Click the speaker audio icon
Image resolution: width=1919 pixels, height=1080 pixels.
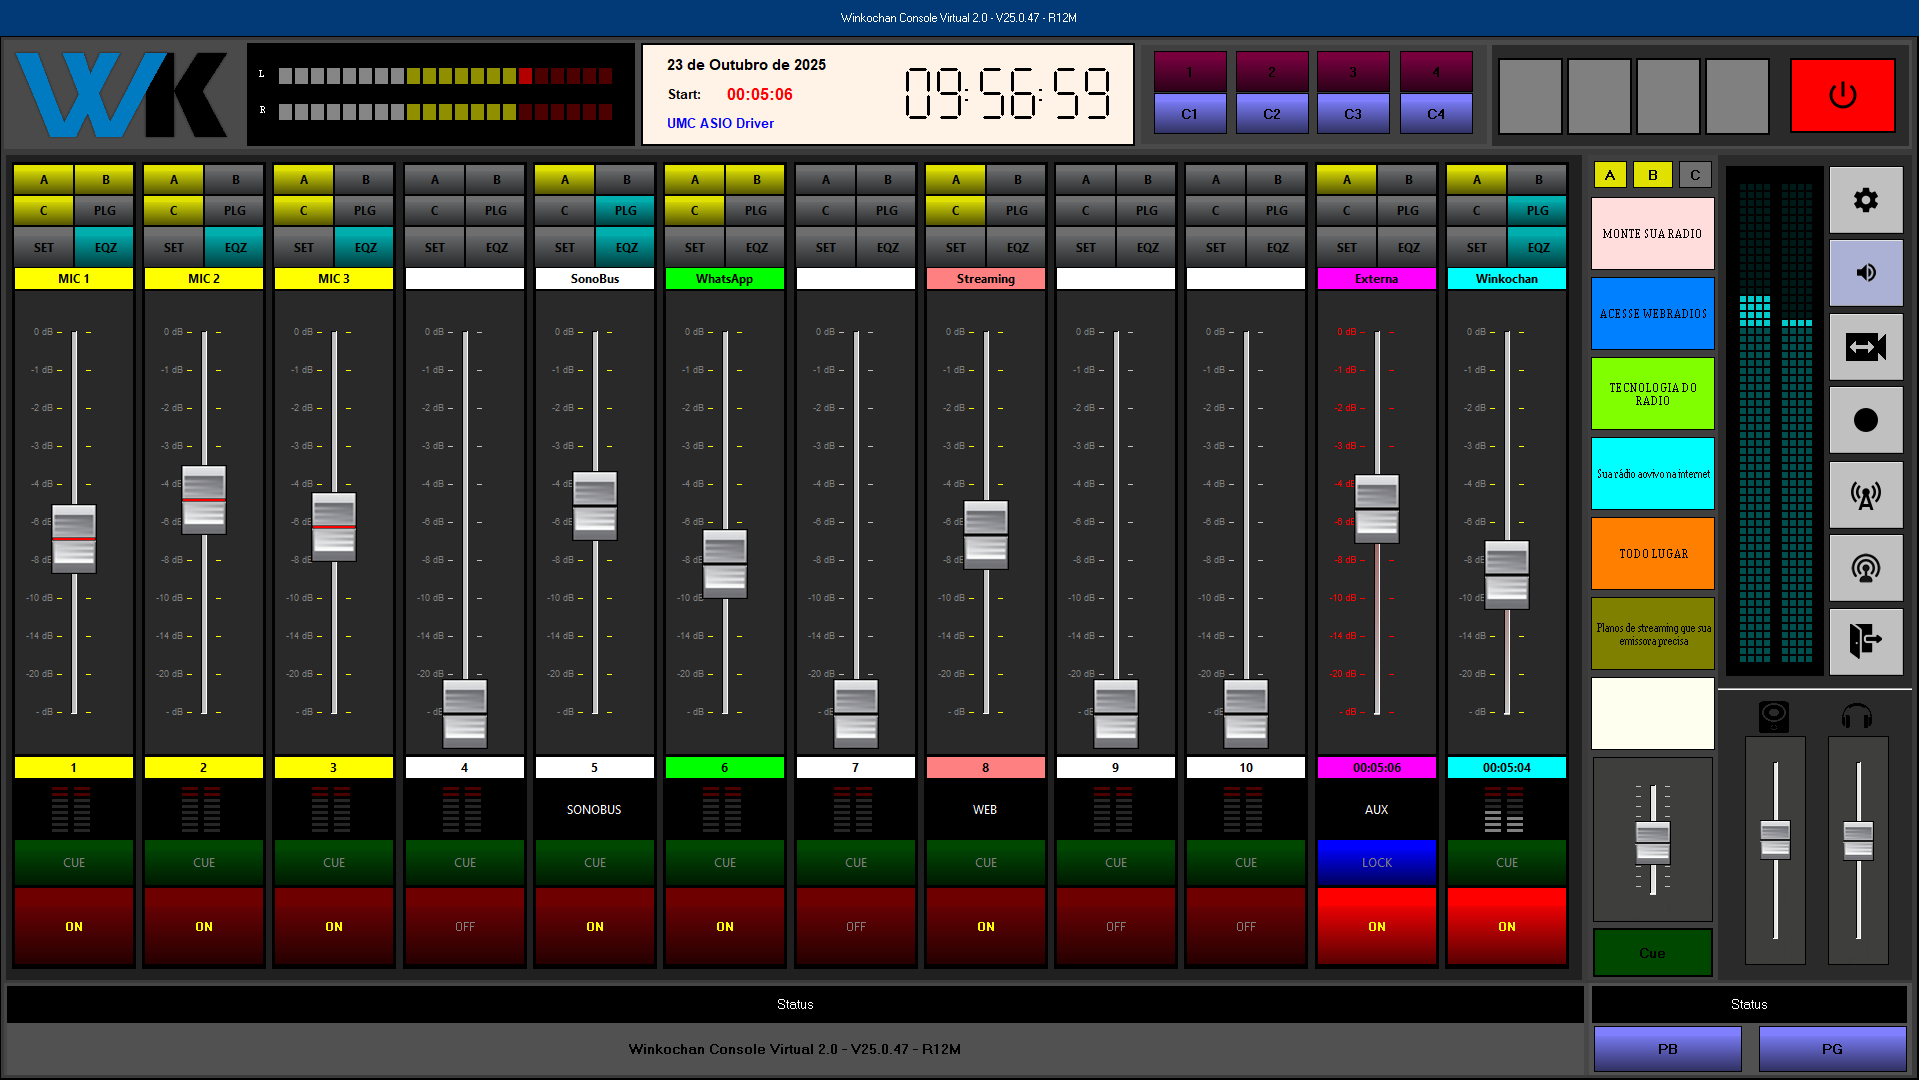(x=1866, y=273)
